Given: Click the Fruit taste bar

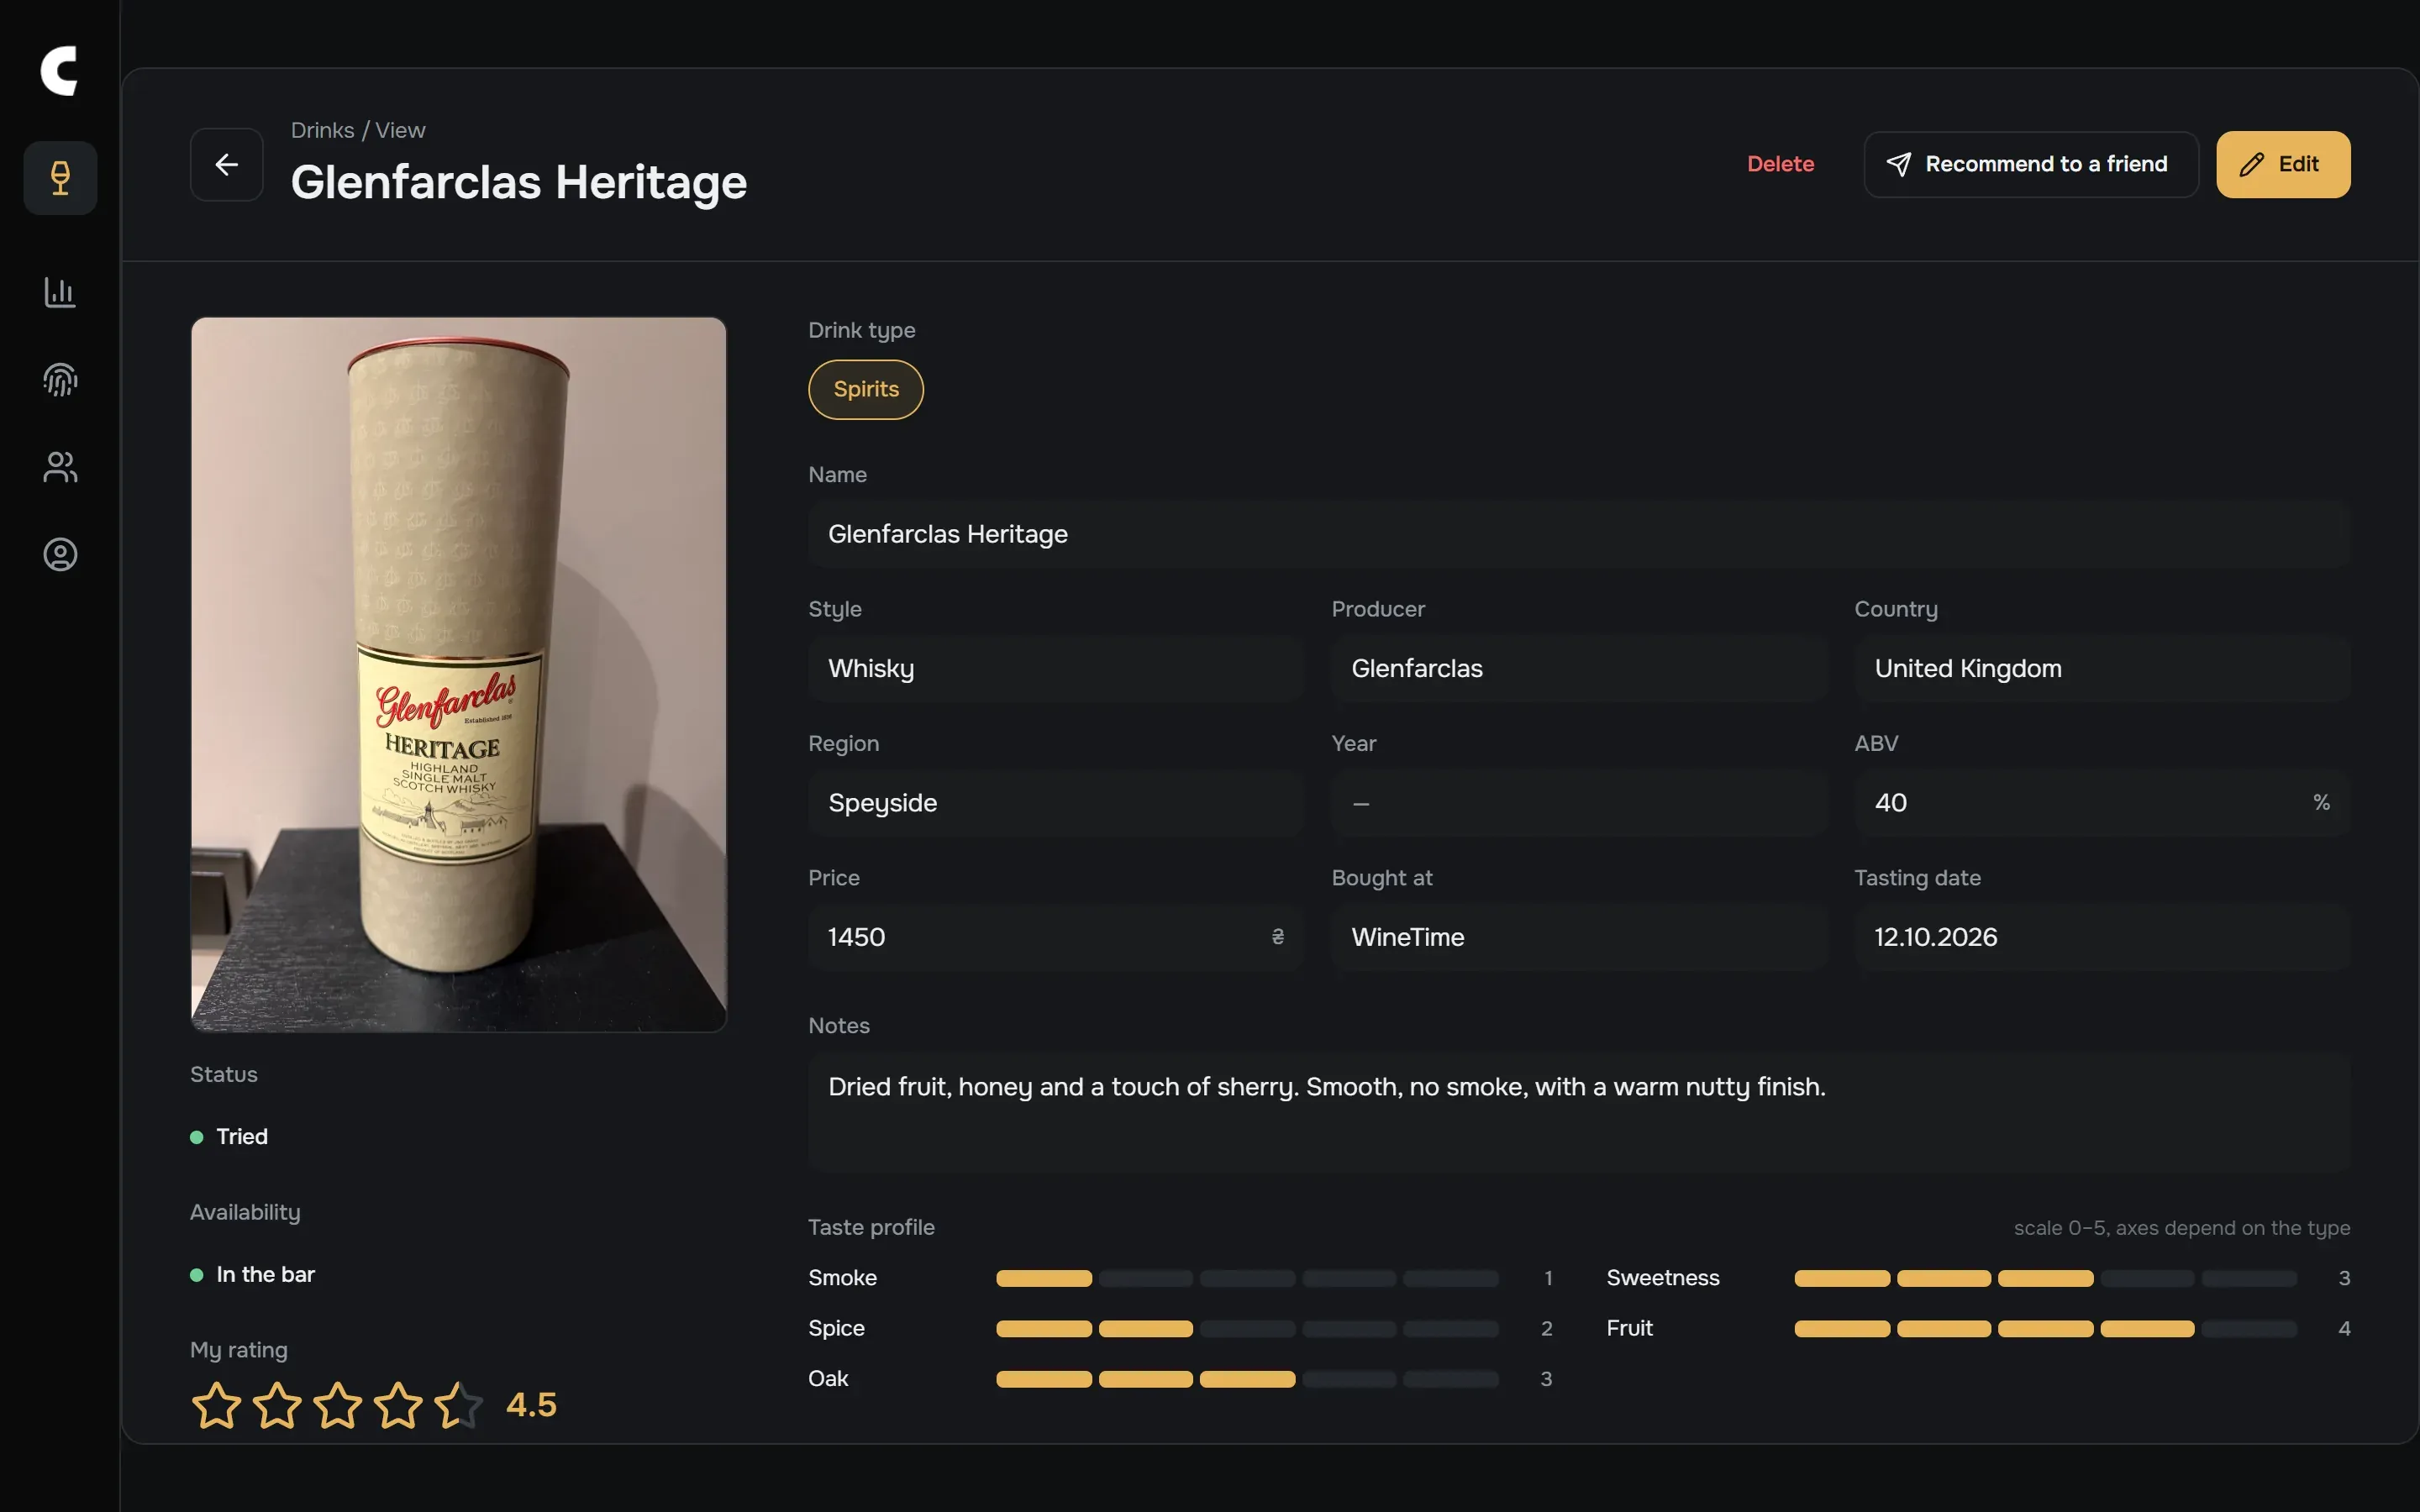Looking at the screenshot, I should pos(2045,1329).
